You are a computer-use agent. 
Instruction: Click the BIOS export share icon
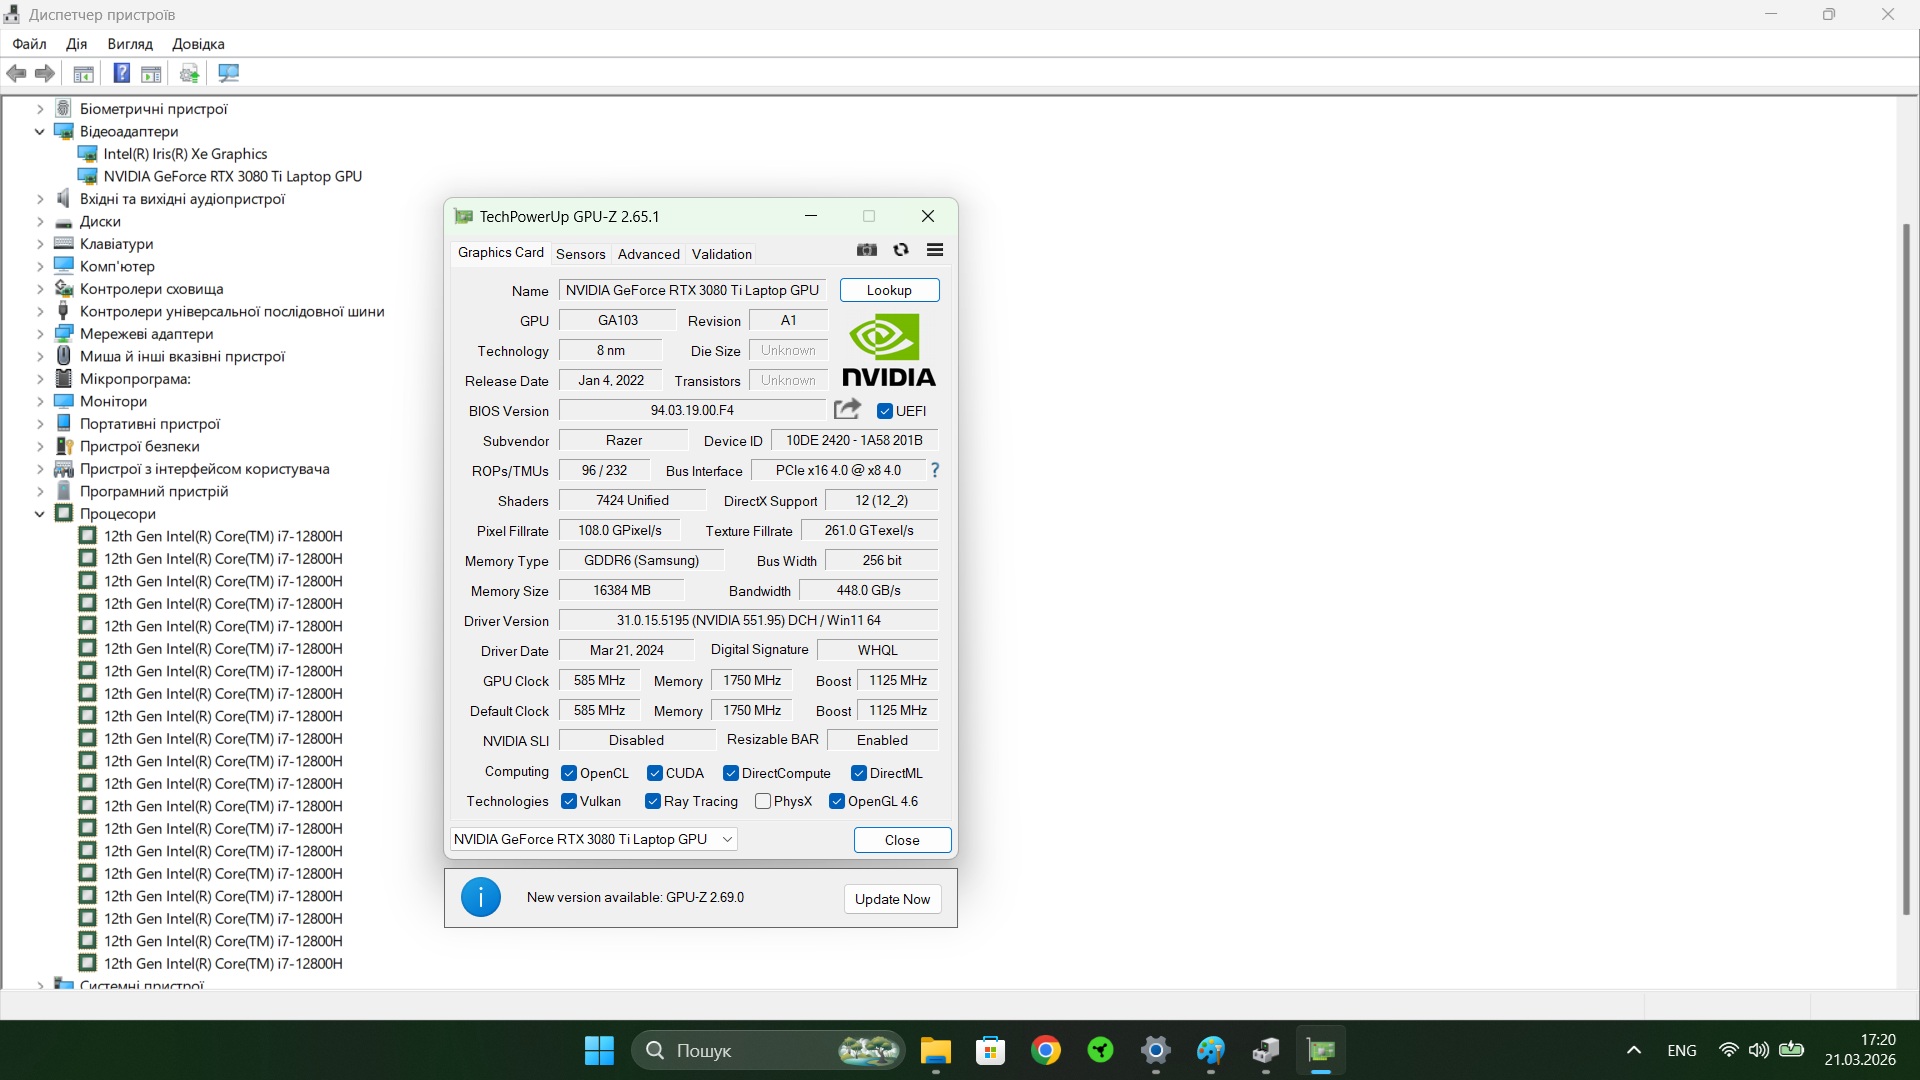[x=847, y=409]
